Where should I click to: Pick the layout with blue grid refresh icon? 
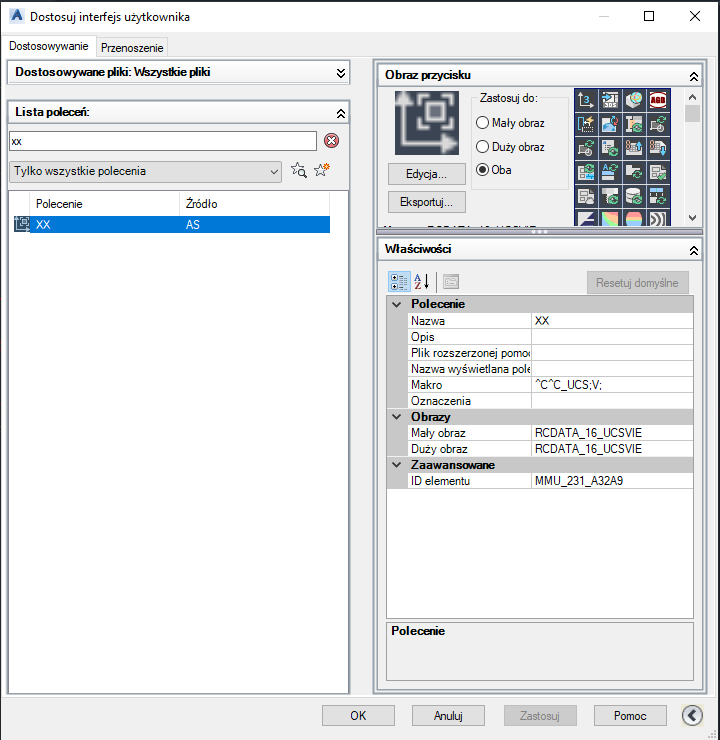(x=586, y=172)
